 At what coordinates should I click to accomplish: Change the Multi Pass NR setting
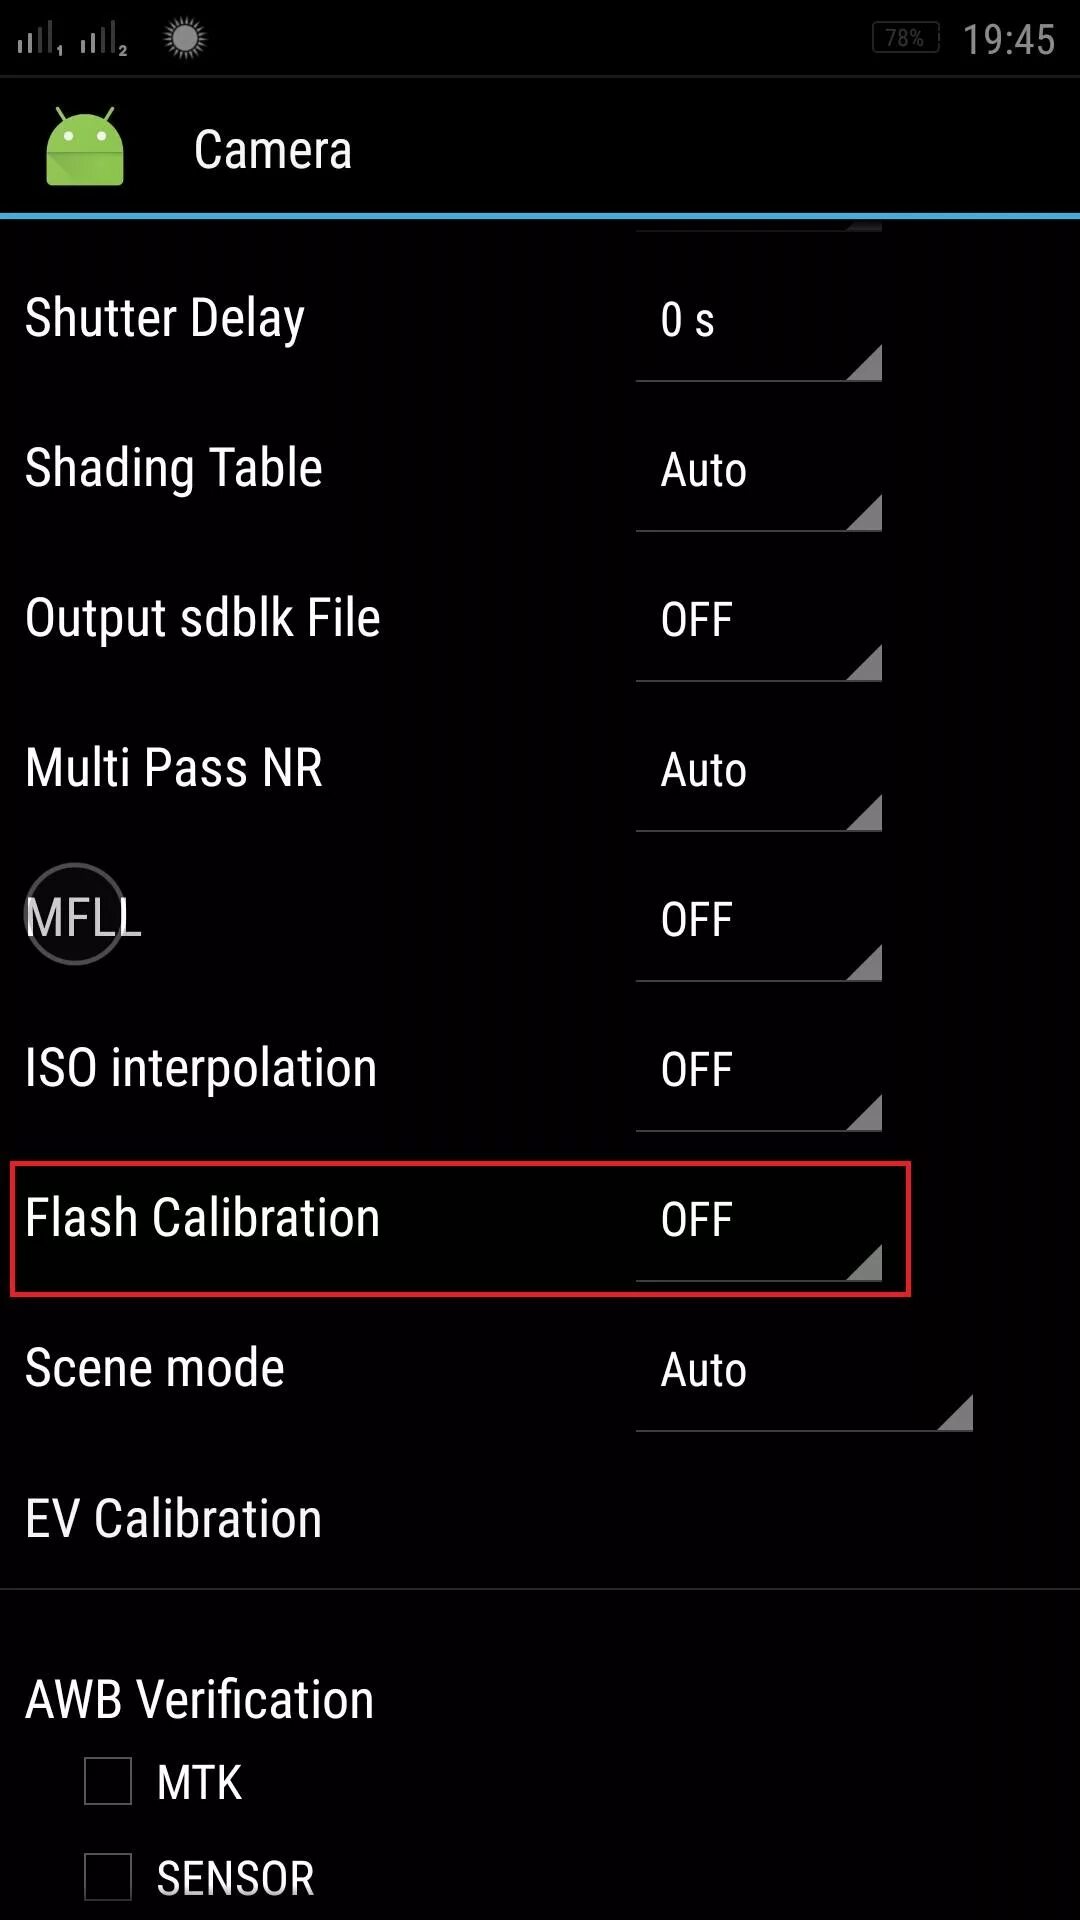[758, 771]
